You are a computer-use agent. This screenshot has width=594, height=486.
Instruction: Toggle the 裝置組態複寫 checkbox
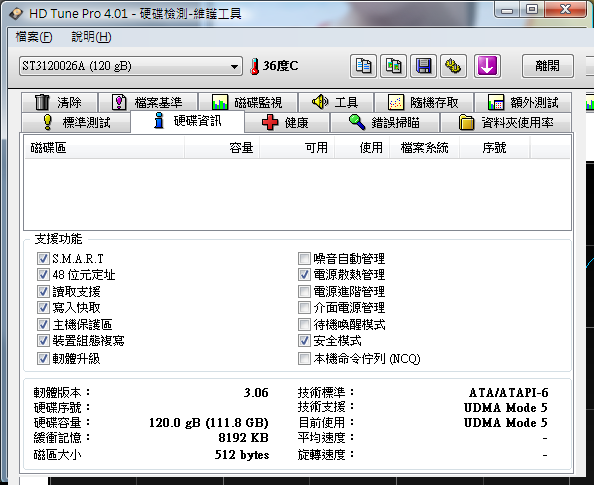tap(43, 341)
